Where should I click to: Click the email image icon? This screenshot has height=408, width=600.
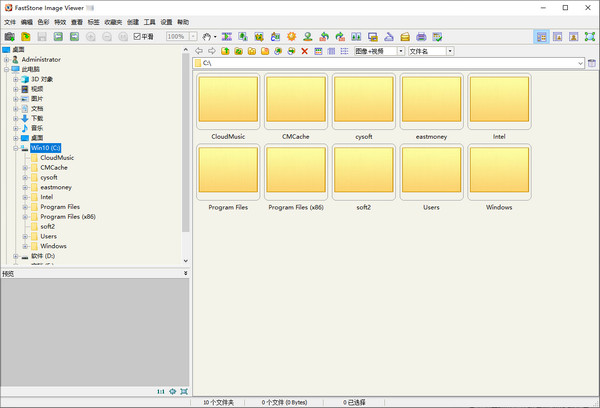coord(404,37)
